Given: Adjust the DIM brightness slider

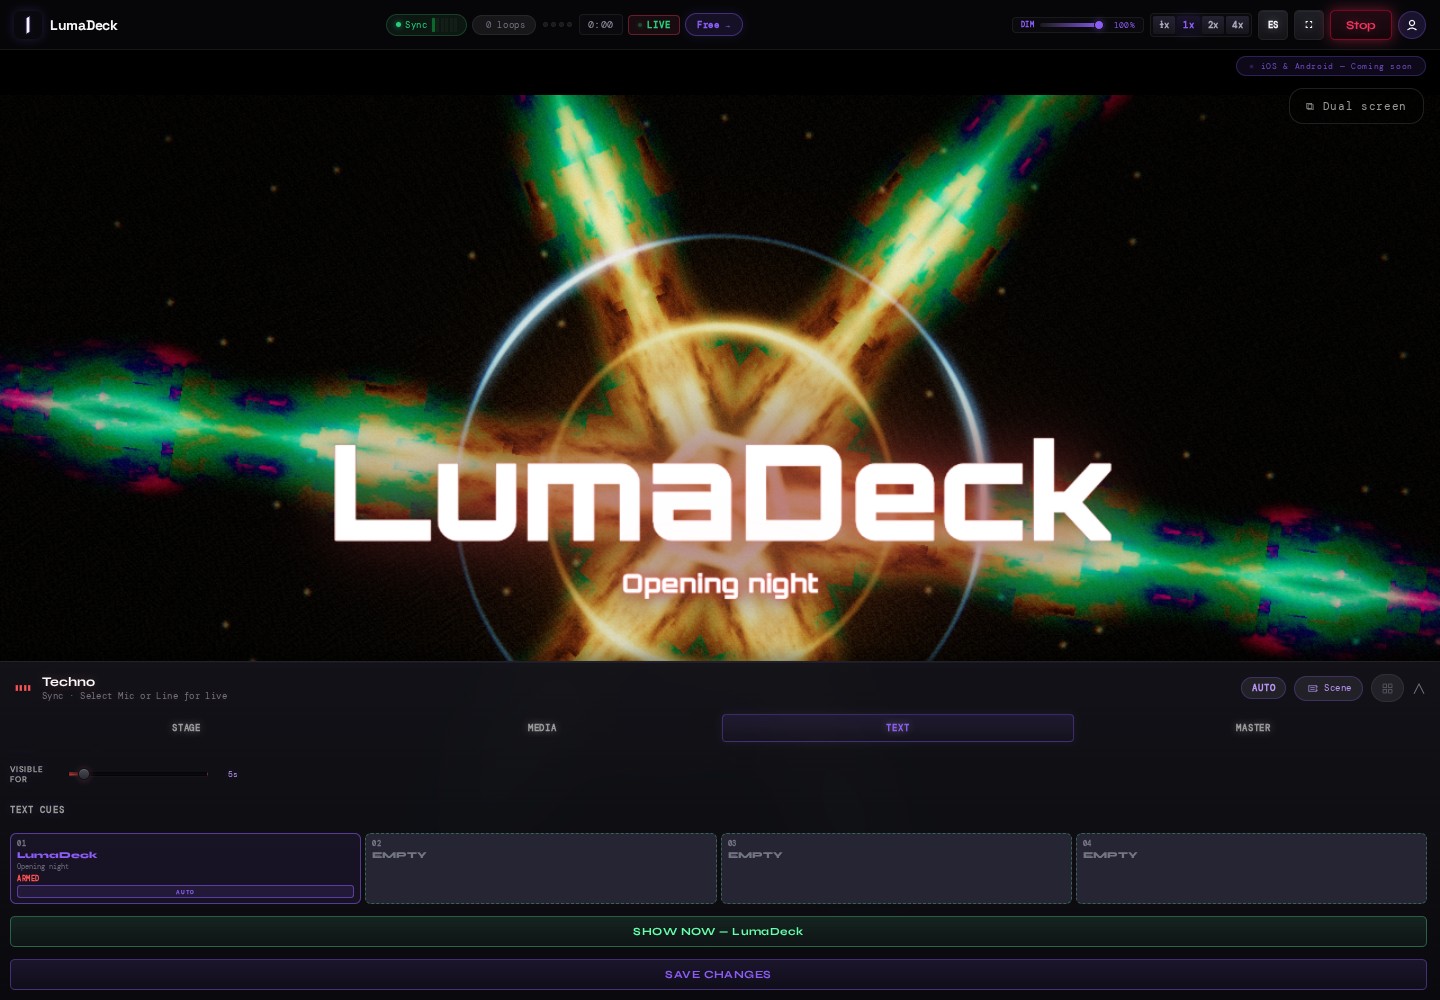Looking at the screenshot, I should pyautogui.click(x=1071, y=25).
